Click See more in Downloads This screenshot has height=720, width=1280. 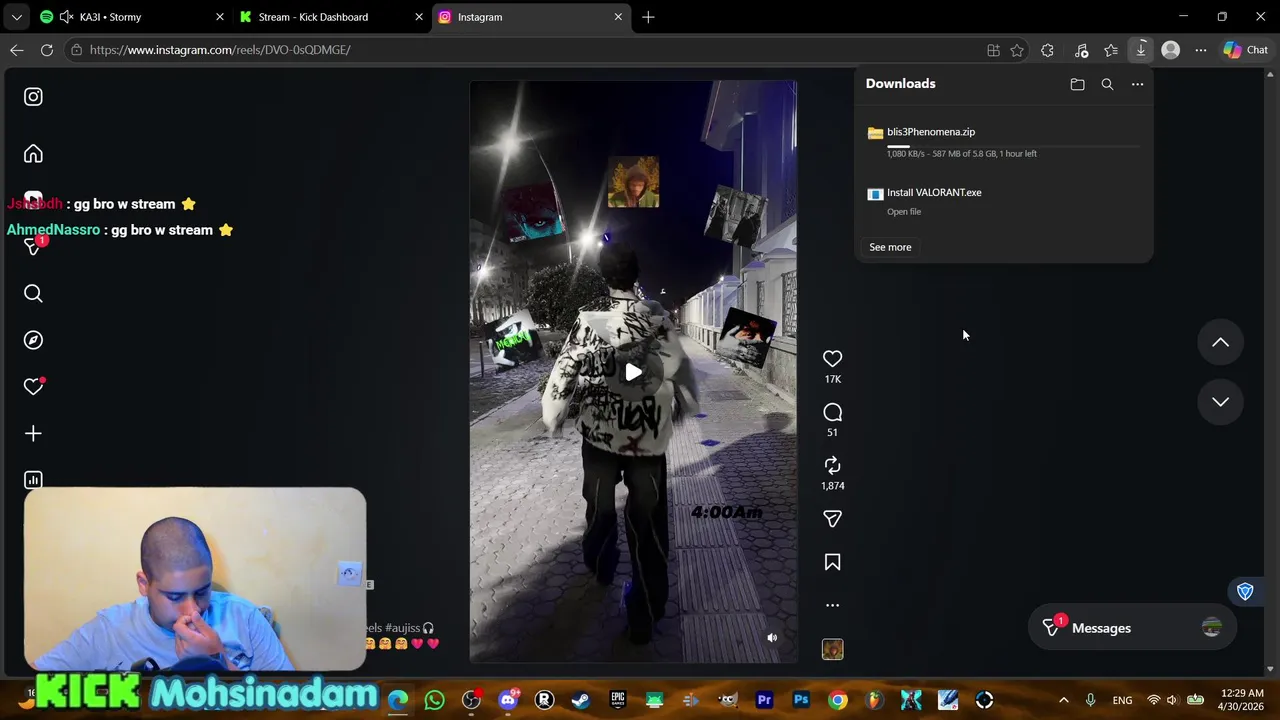click(890, 247)
